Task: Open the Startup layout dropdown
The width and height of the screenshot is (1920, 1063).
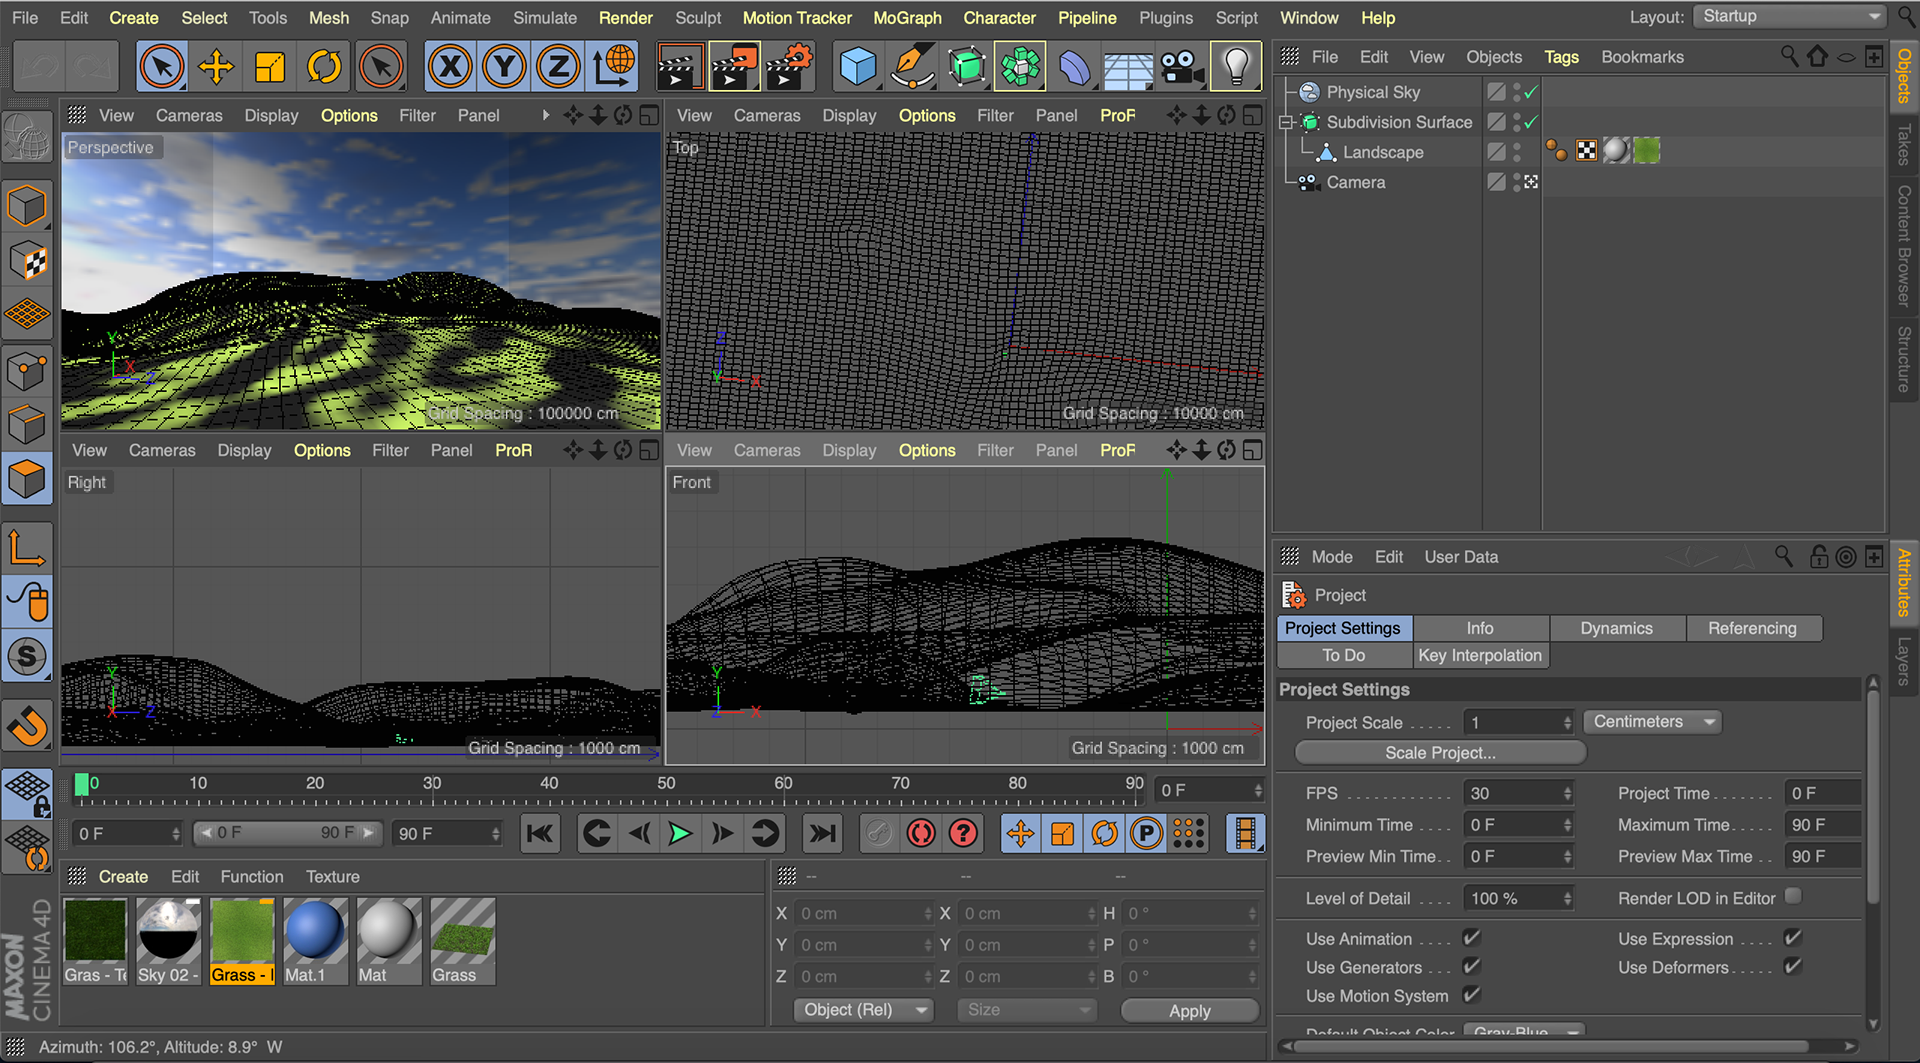Action: [1790, 16]
